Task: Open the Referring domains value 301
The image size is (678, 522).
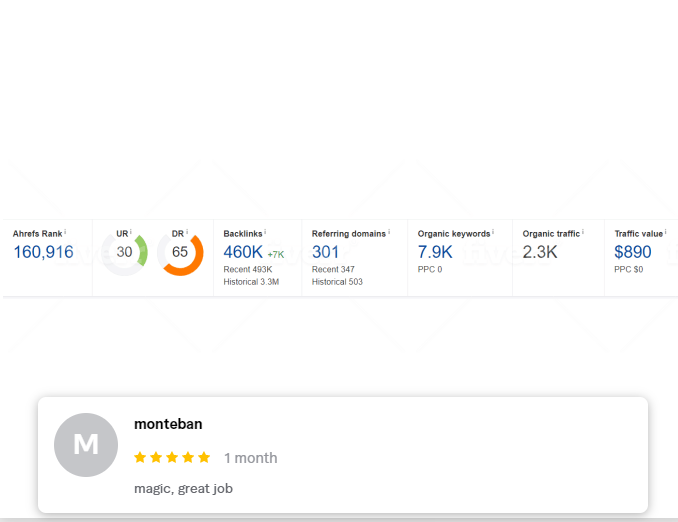Action: (325, 252)
